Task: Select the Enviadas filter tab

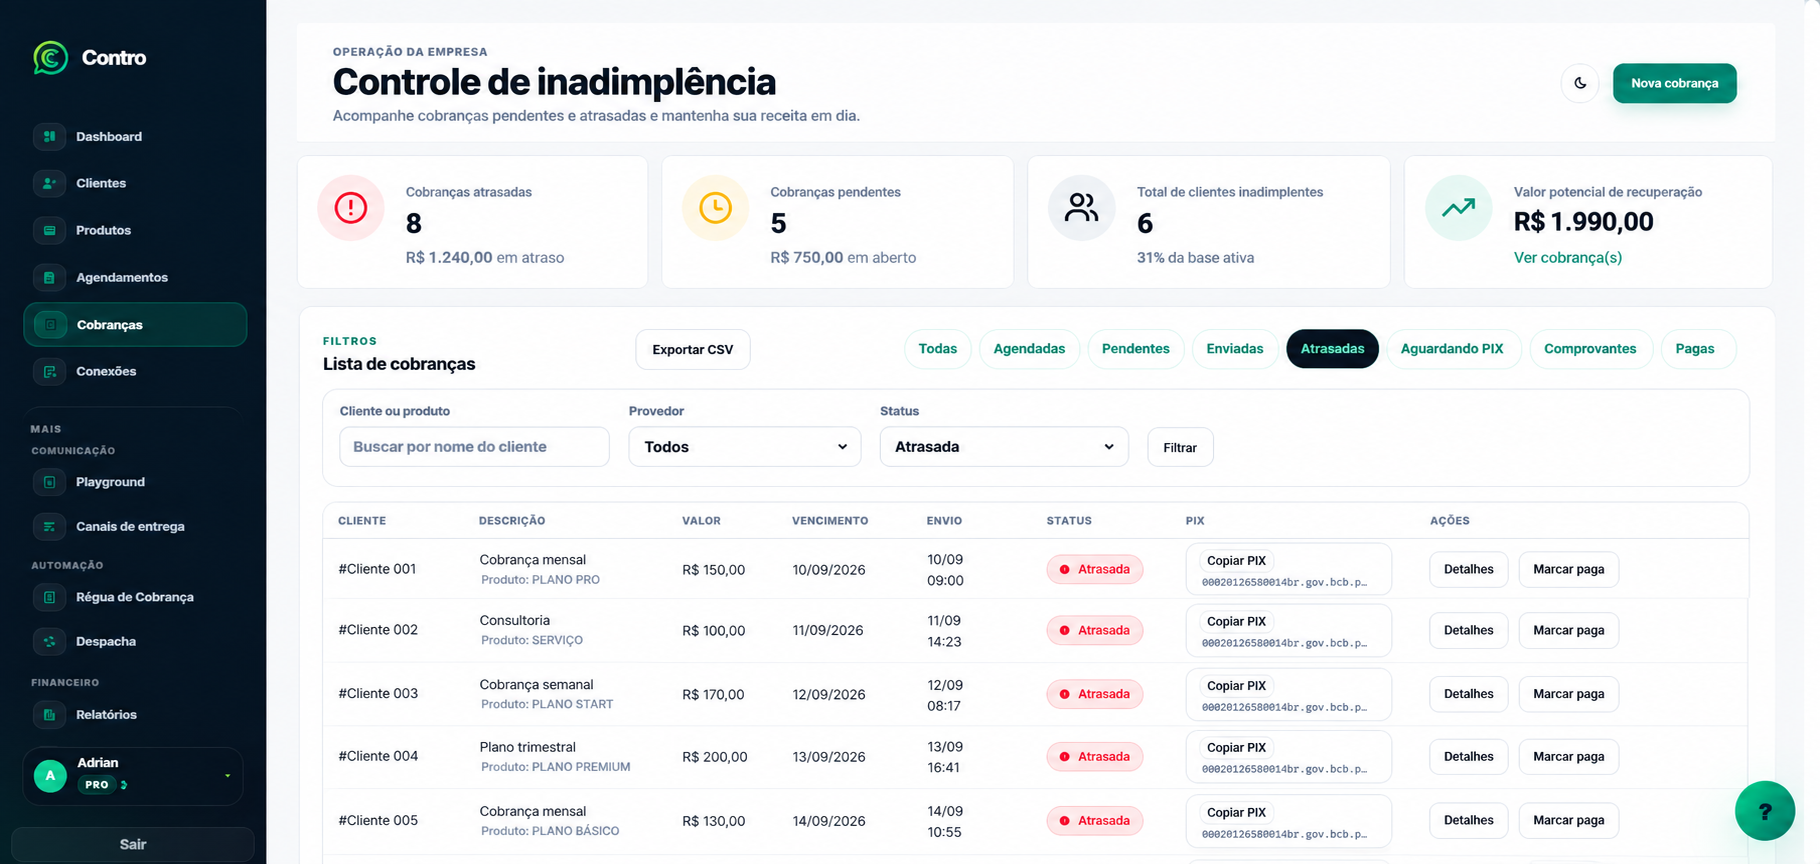Action: 1235,349
